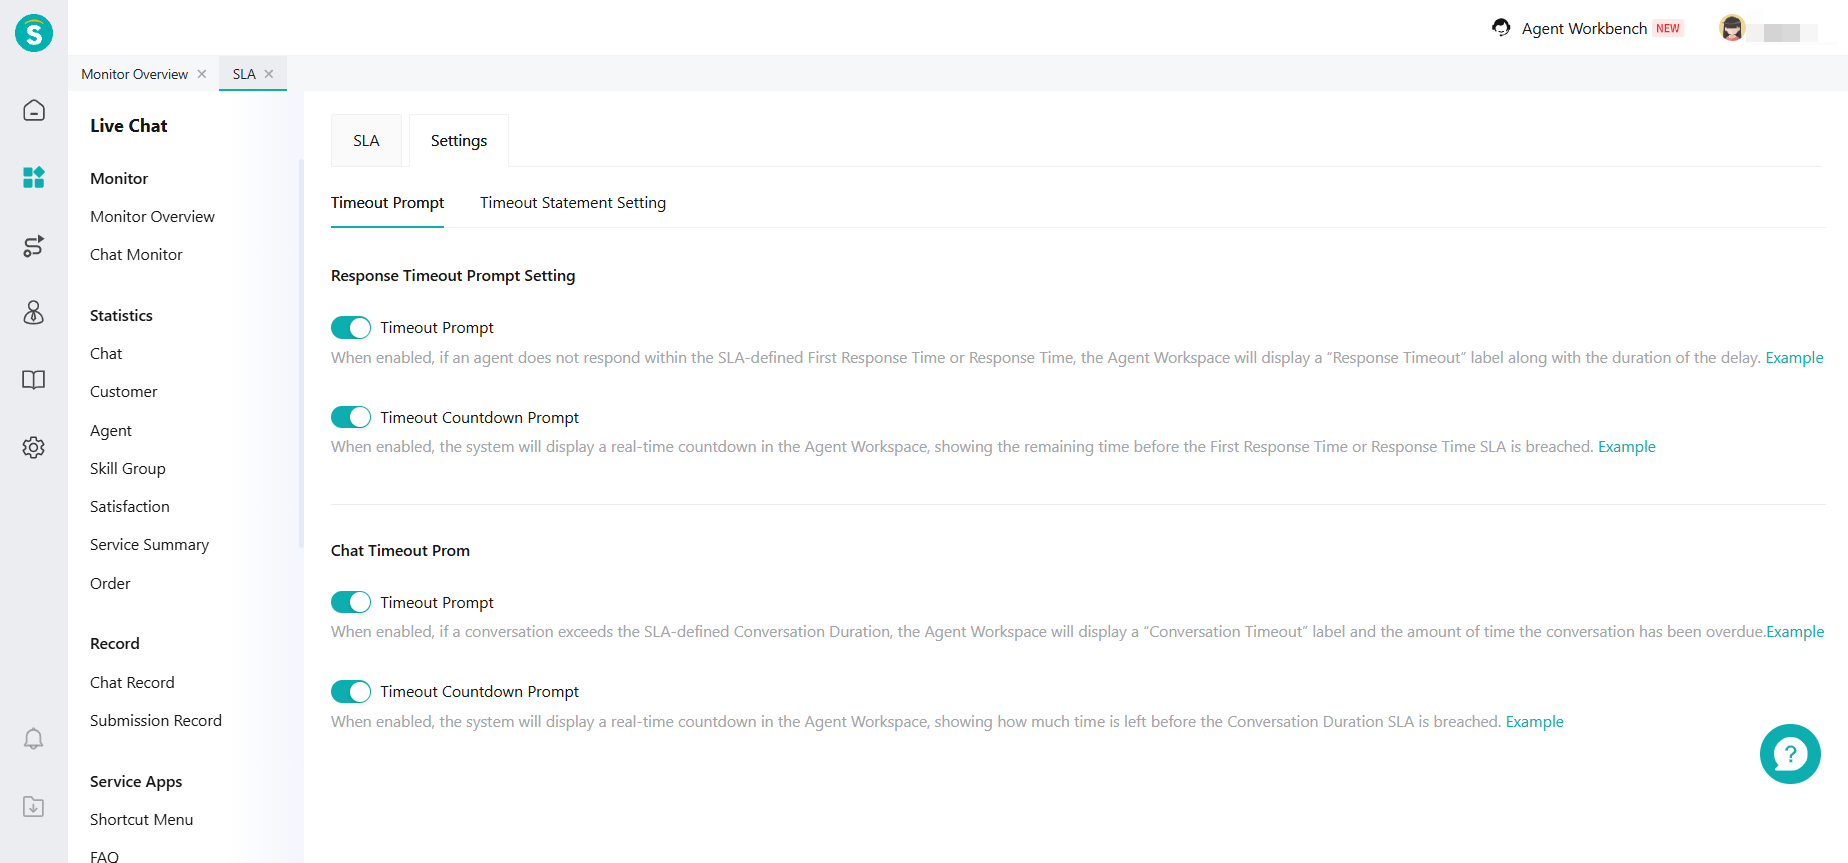Viewport: 1848px width, 863px height.
Task: View Example for Response Timeout Prompt
Action: coord(1794,358)
